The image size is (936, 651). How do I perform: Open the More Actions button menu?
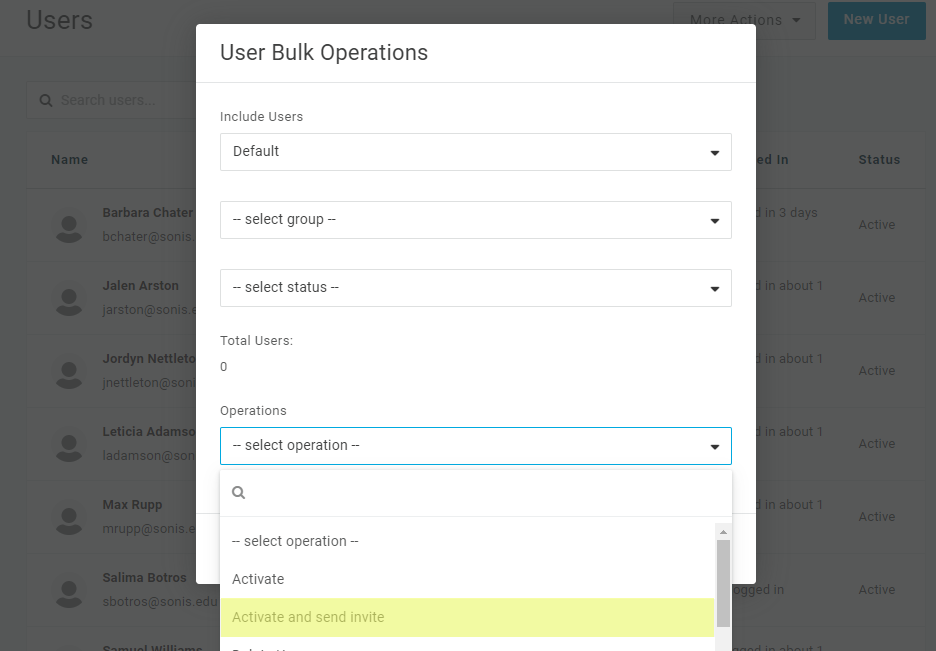point(744,20)
